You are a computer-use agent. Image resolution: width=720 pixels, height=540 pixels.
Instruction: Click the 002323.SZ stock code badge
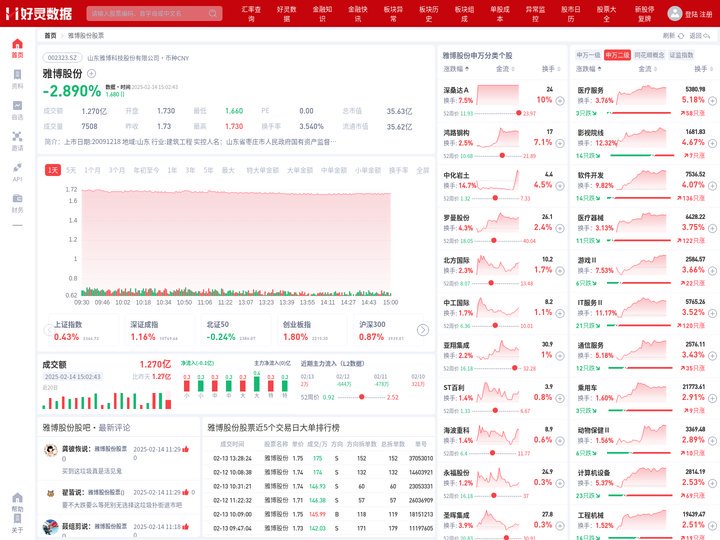click(62, 58)
